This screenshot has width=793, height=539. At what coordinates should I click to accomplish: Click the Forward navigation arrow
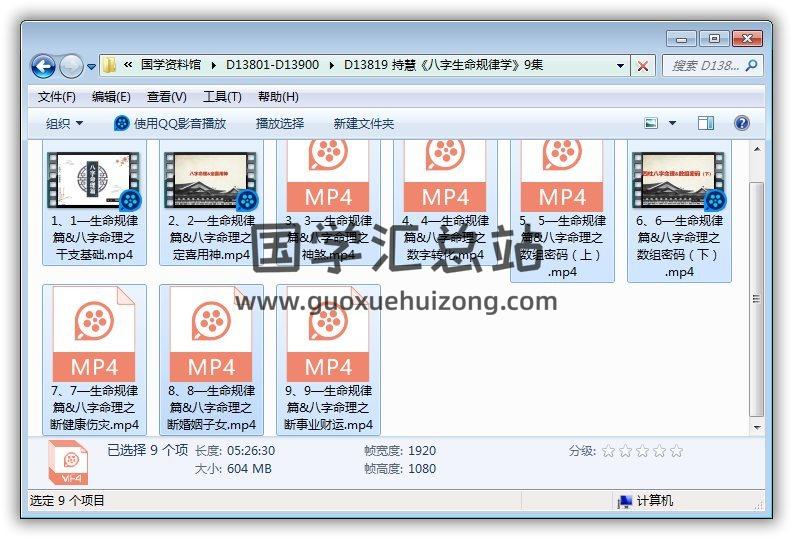pos(71,66)
